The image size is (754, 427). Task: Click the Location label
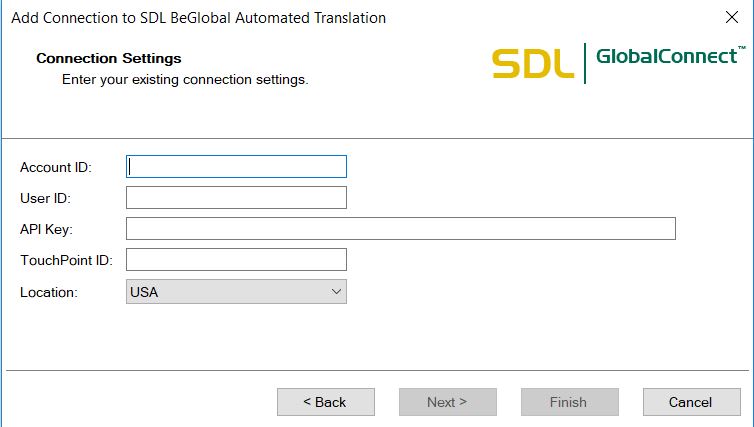point(49,292)
